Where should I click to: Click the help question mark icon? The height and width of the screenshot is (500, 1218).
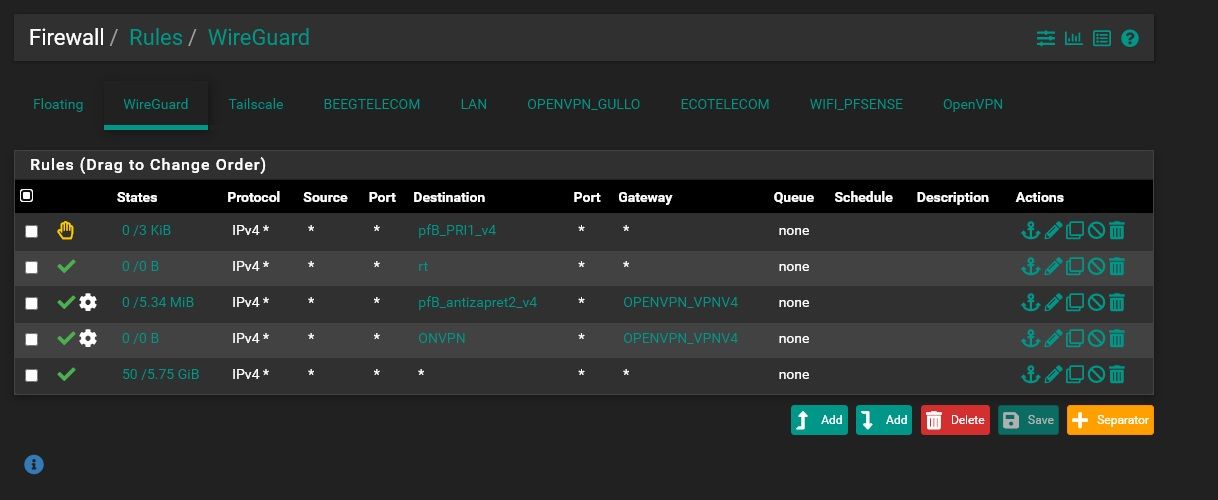coord(1130,38)
